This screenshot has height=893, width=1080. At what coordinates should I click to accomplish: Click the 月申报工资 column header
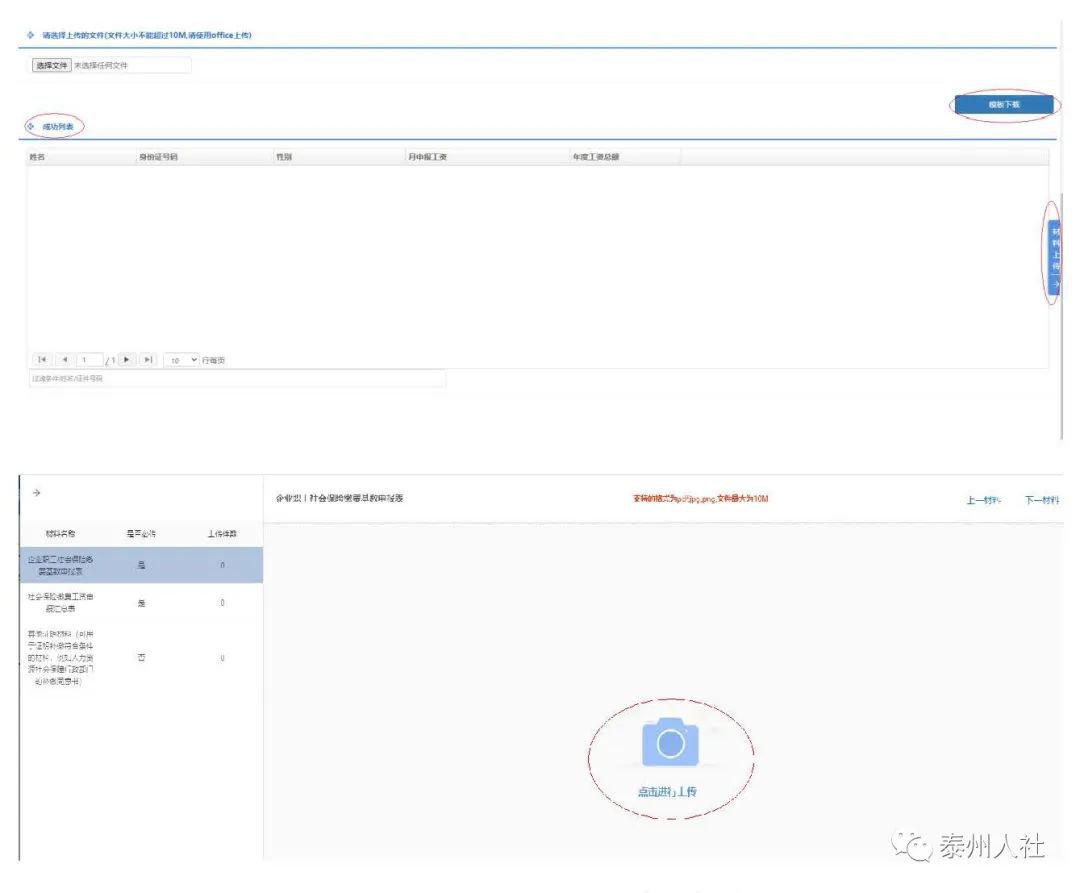[427, 157]
